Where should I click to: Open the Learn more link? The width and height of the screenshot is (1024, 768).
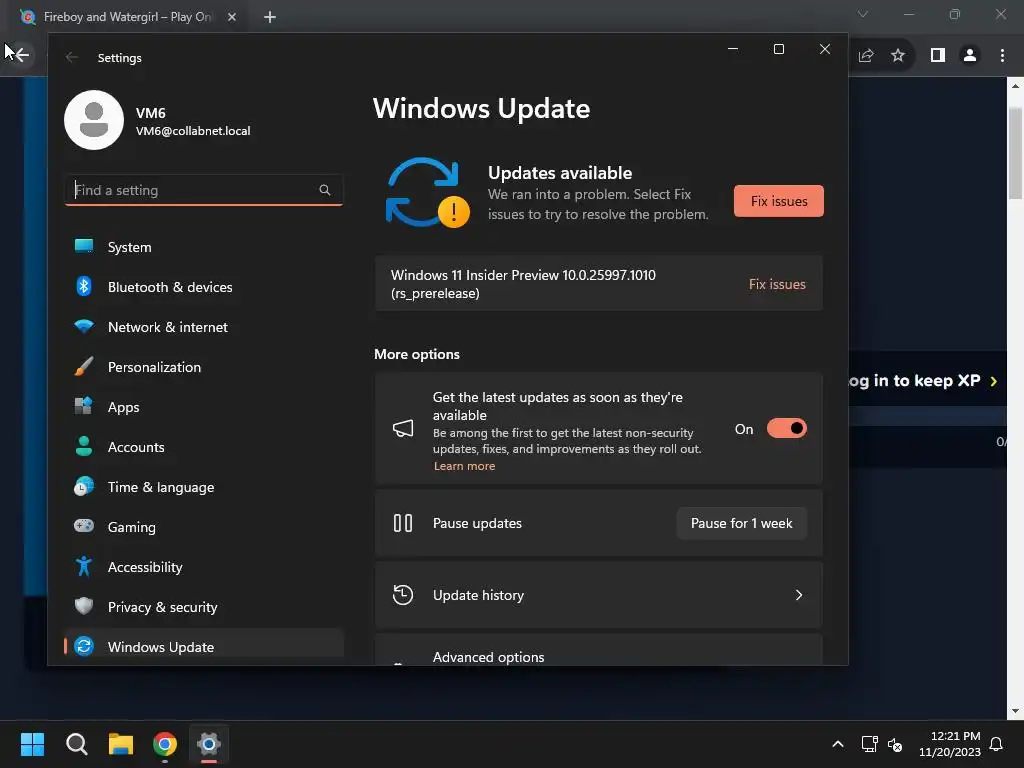(464, 466)
